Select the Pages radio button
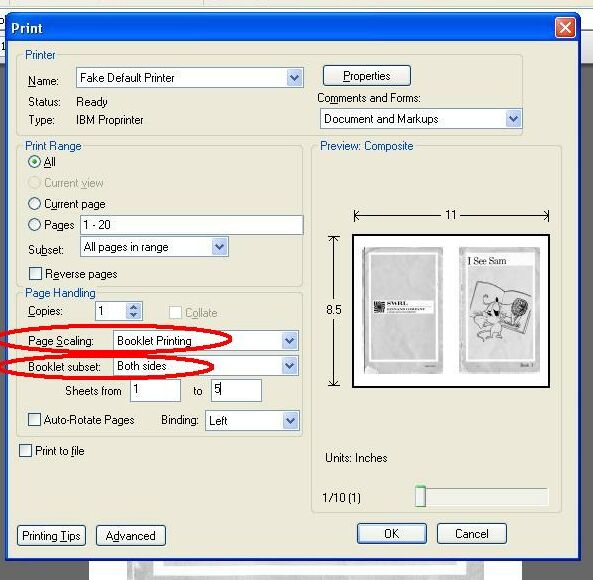Screen dimensions: 593x580 (34, 225)
